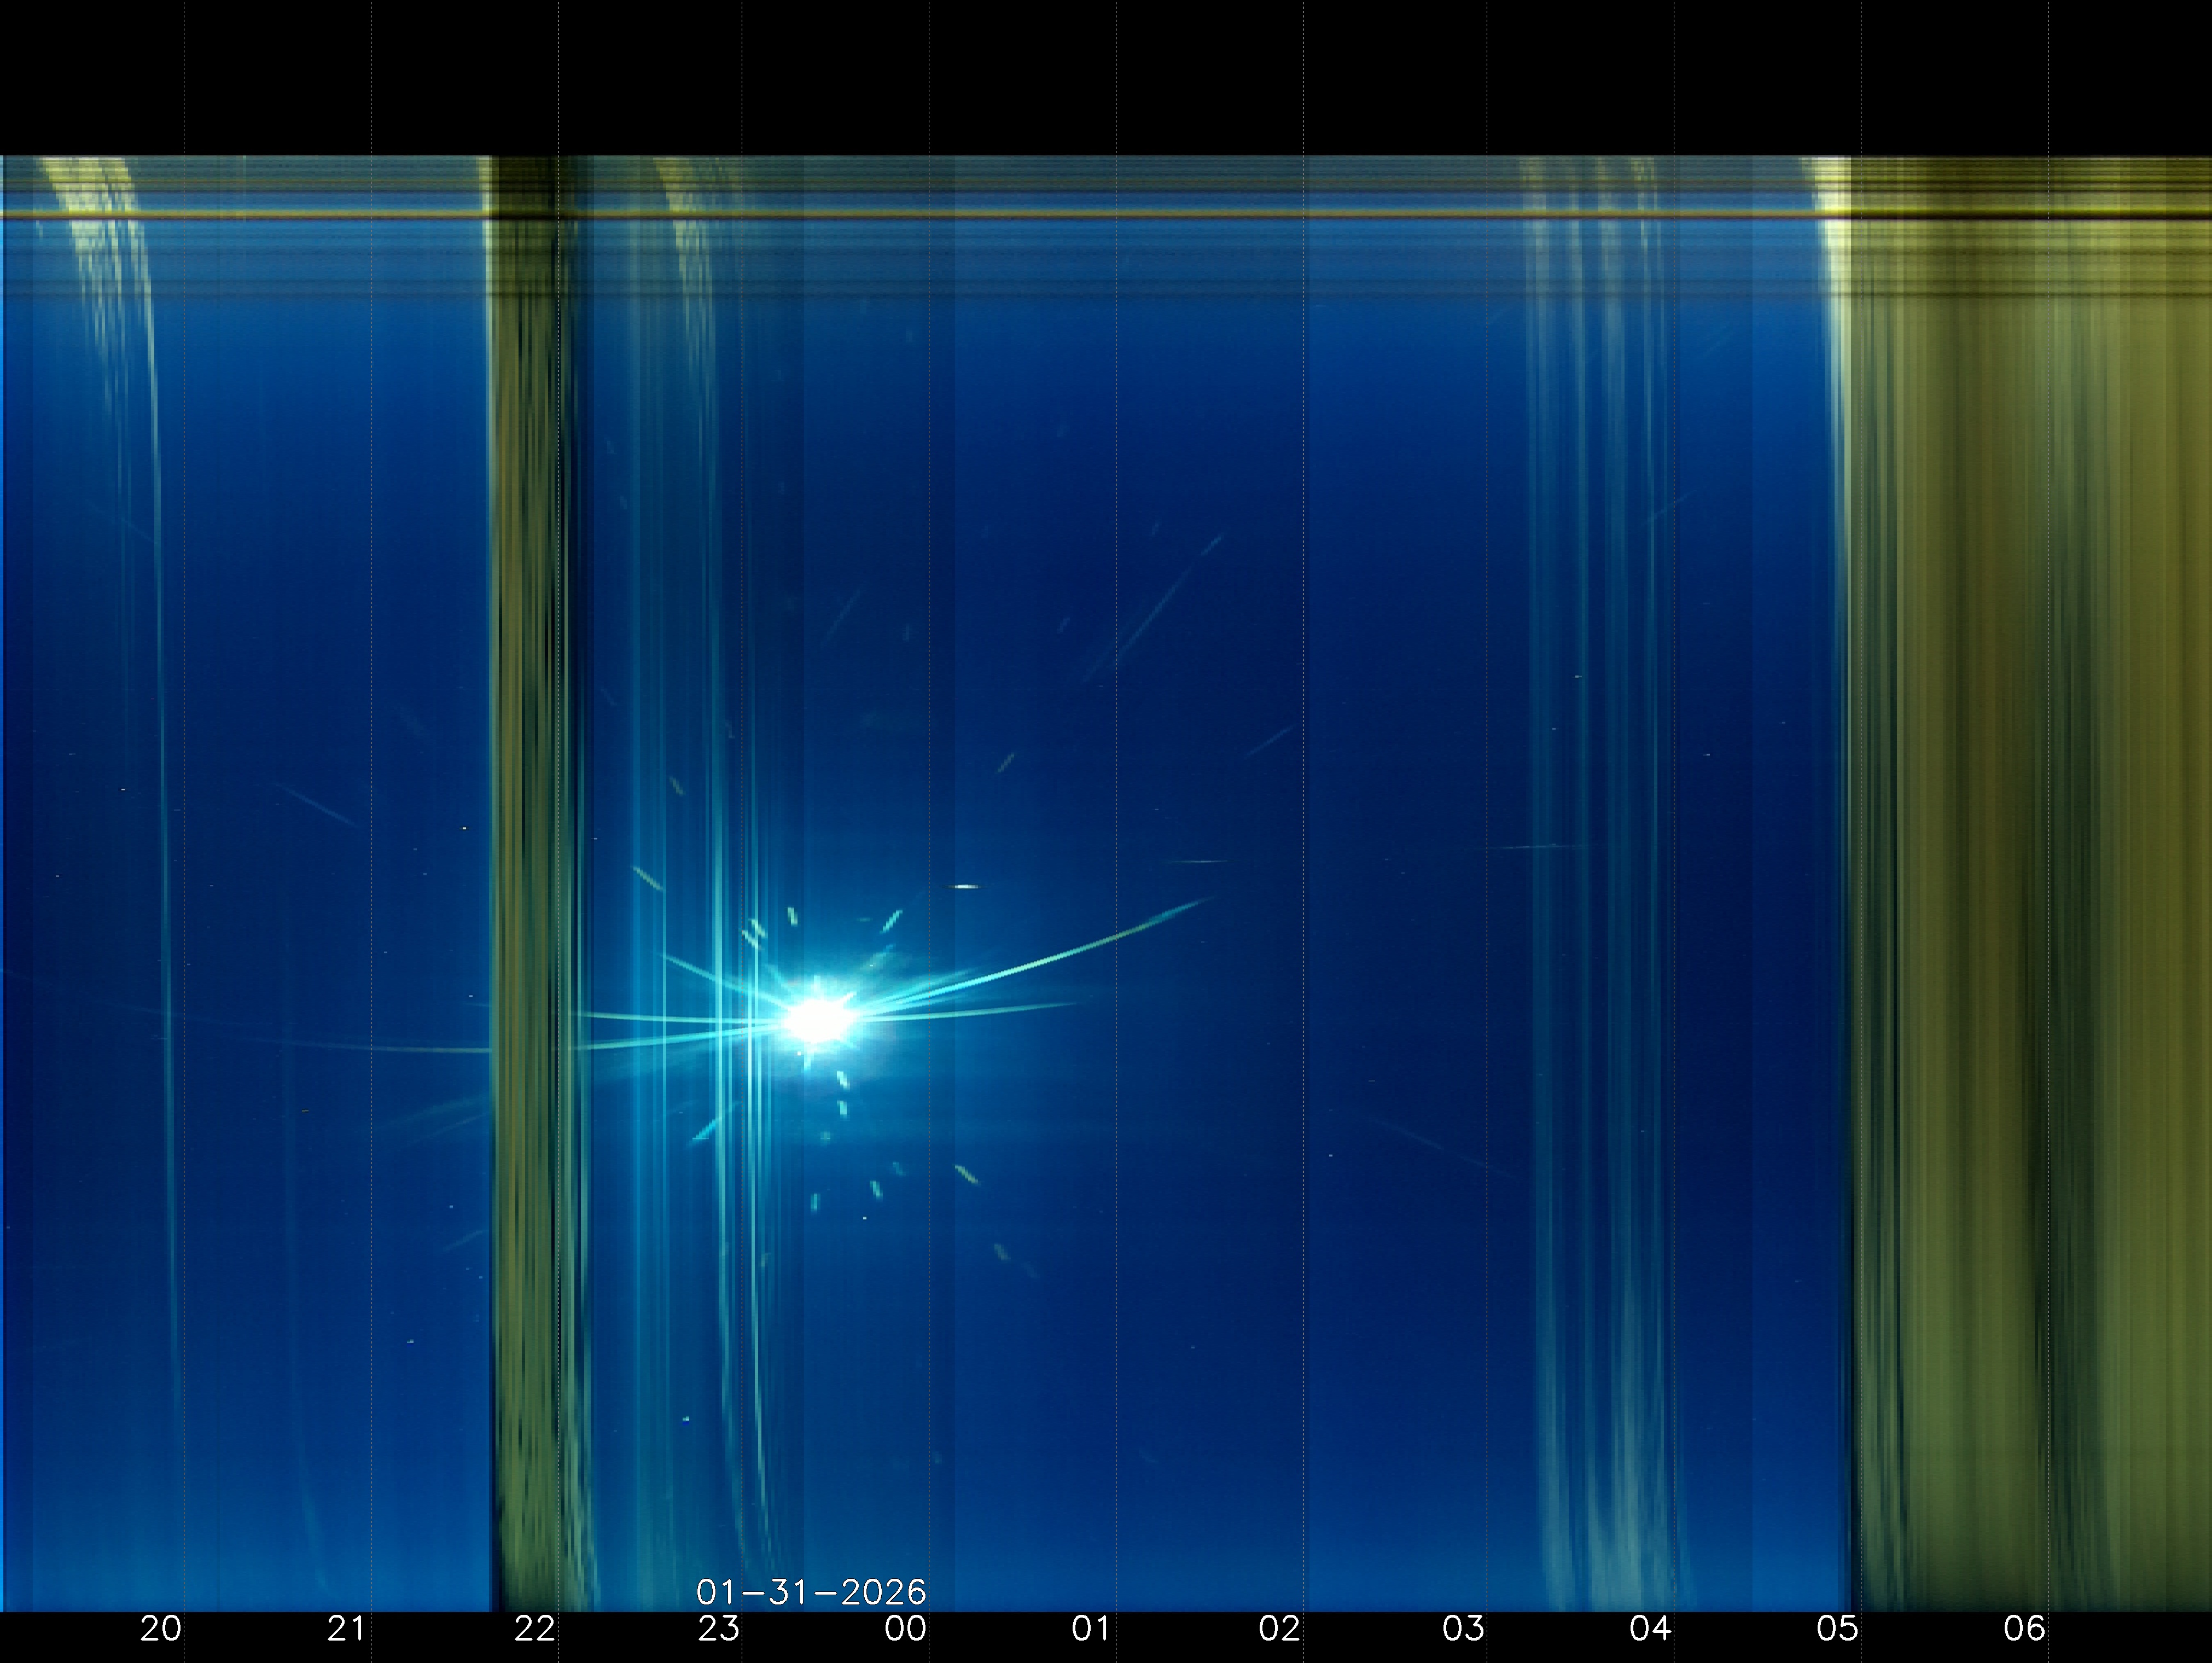This screenshot has height=1663, width=2212.
Task: Select the 00 midnight hour label
Action: [x=905, y=1629]
